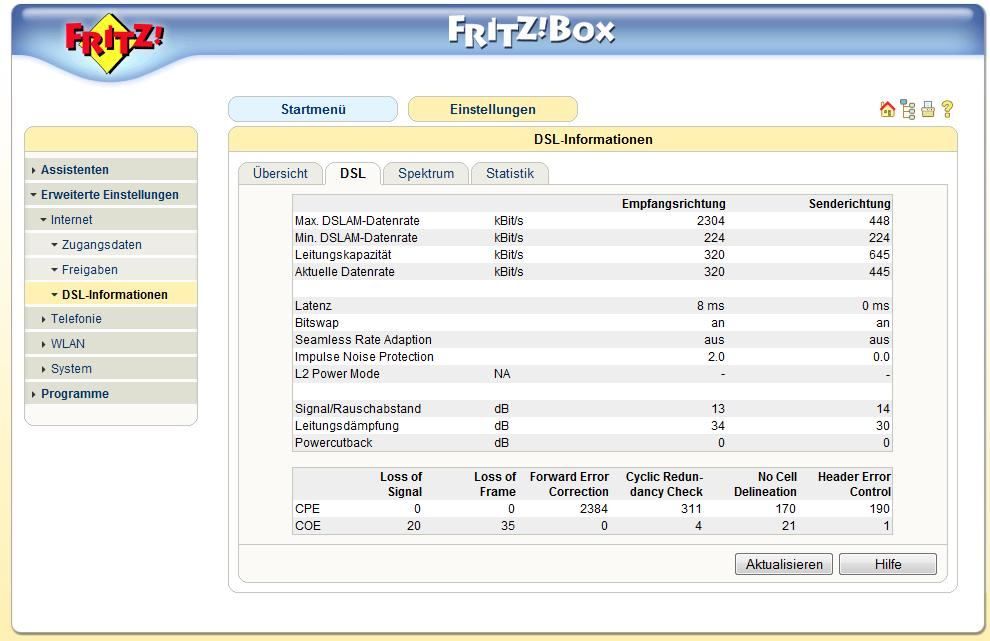The image size is (990, 641).
Task: Click the Latenz label
Action: [x=313, y=306]
